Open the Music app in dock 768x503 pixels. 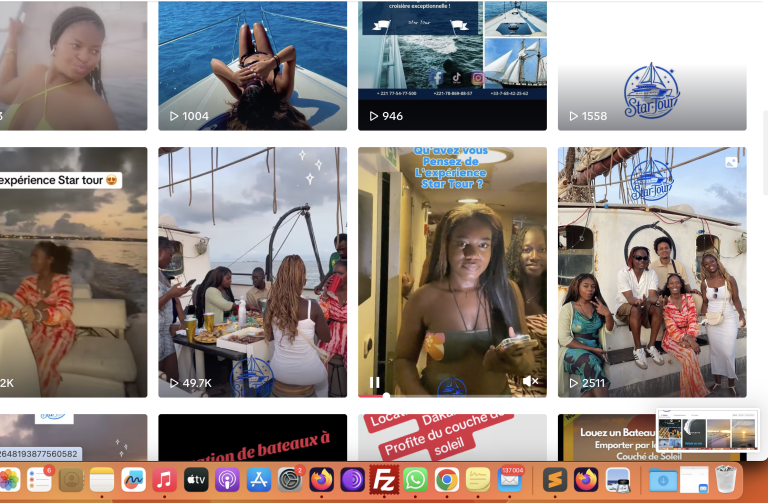click(165, 480)
